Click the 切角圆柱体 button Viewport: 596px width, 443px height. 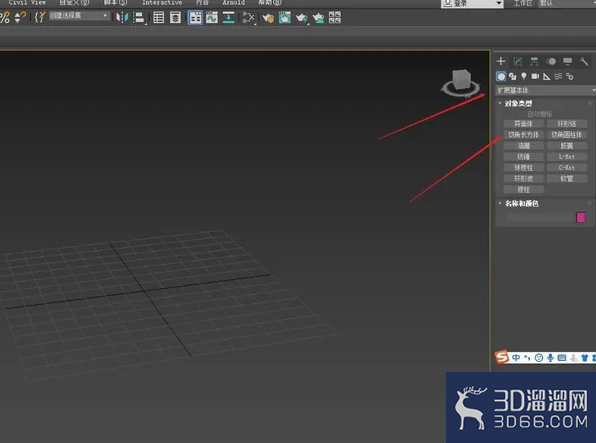coord(567,135)
